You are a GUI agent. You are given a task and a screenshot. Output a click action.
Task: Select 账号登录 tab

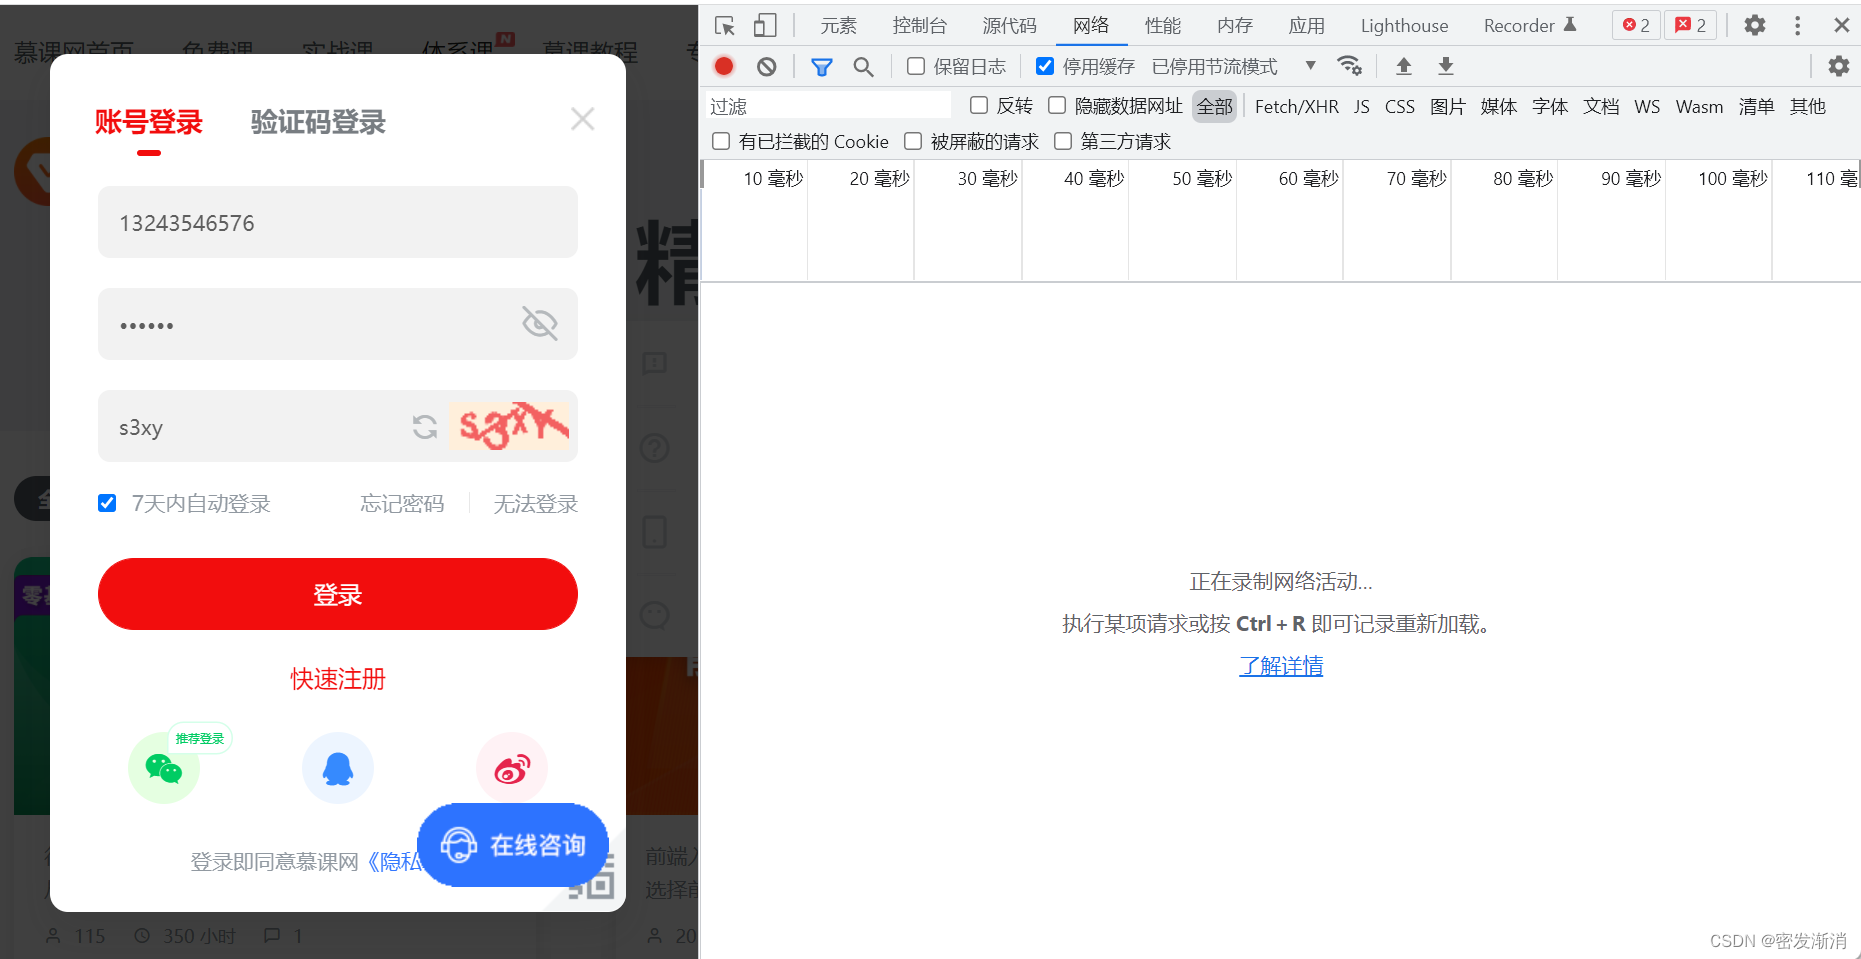(149, 122)
